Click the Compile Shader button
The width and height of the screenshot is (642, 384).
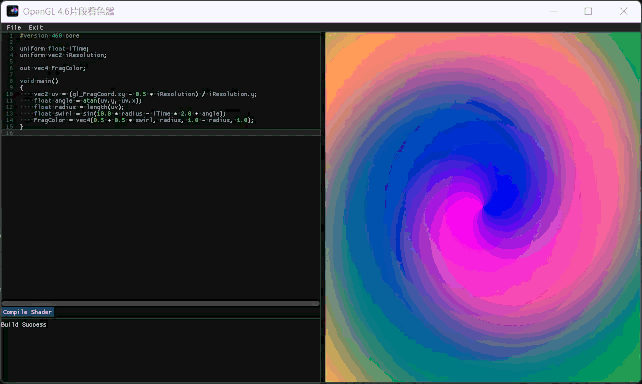point(27,312)
